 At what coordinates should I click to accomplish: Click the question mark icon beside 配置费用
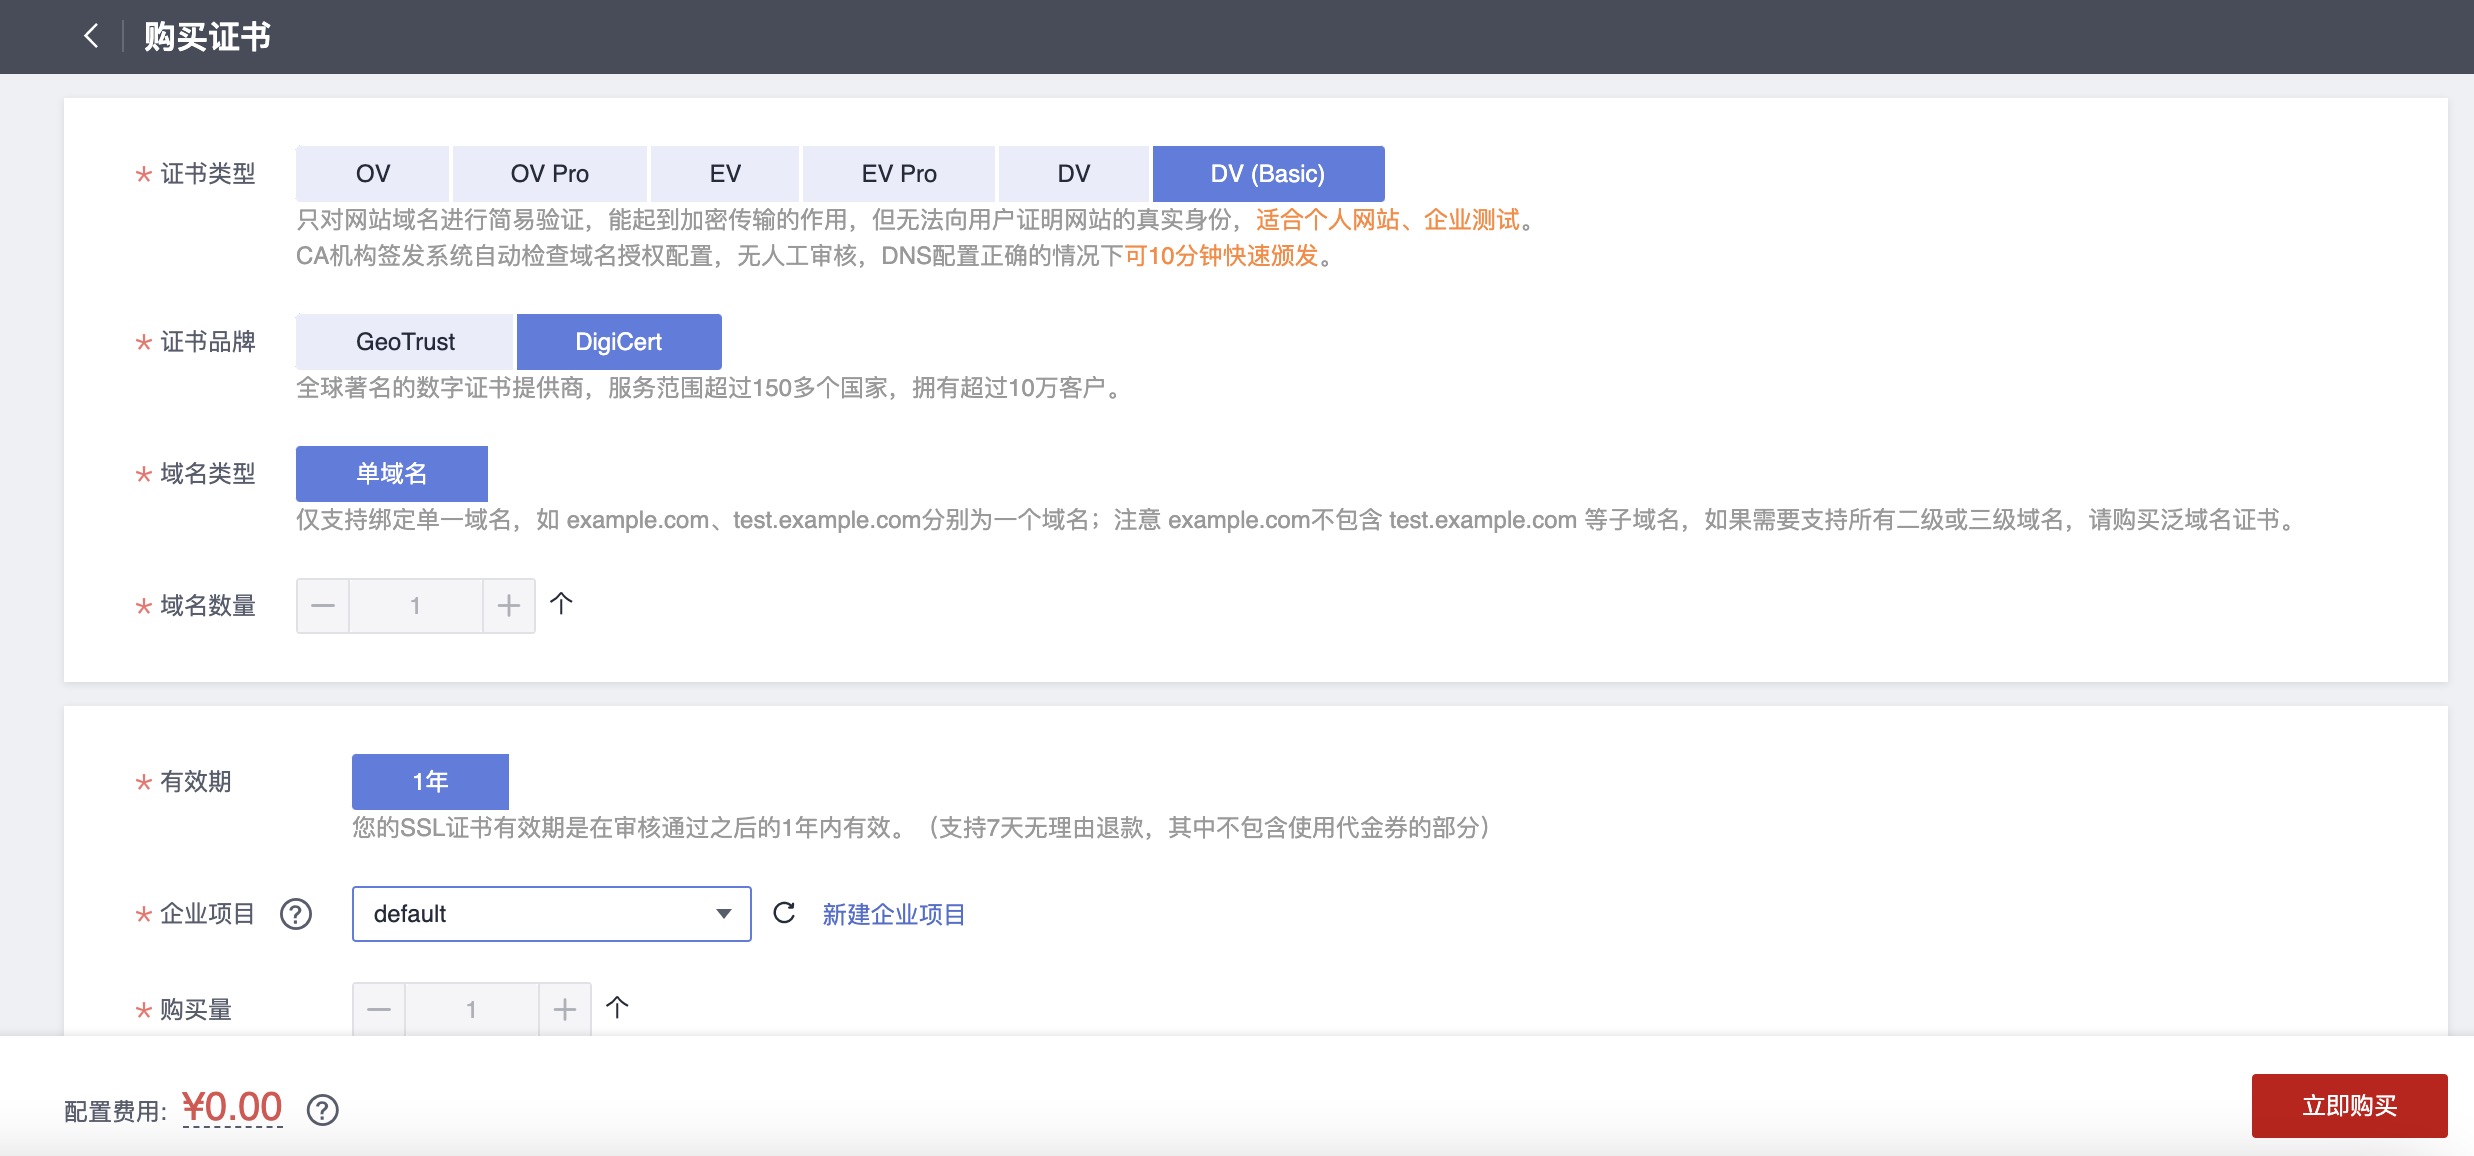click(x=321, y=1110)
